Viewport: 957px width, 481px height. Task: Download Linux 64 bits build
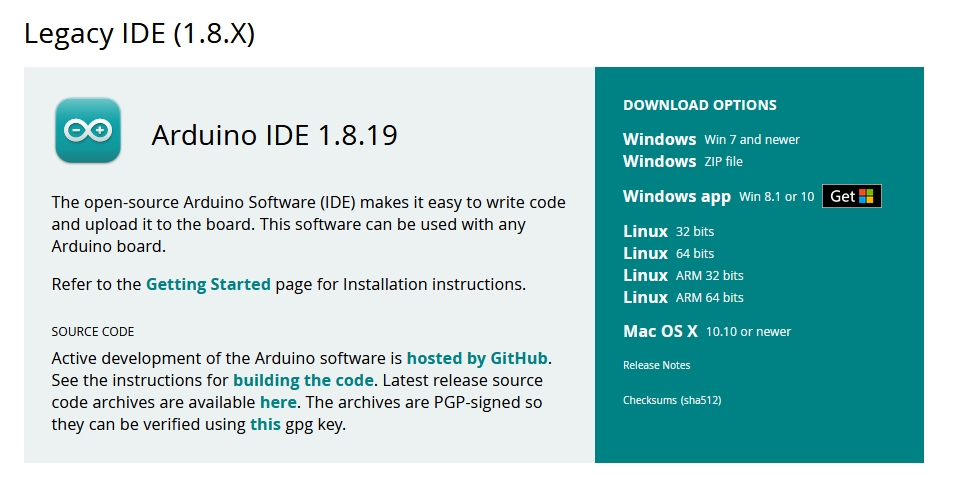(x=668, y=253)
